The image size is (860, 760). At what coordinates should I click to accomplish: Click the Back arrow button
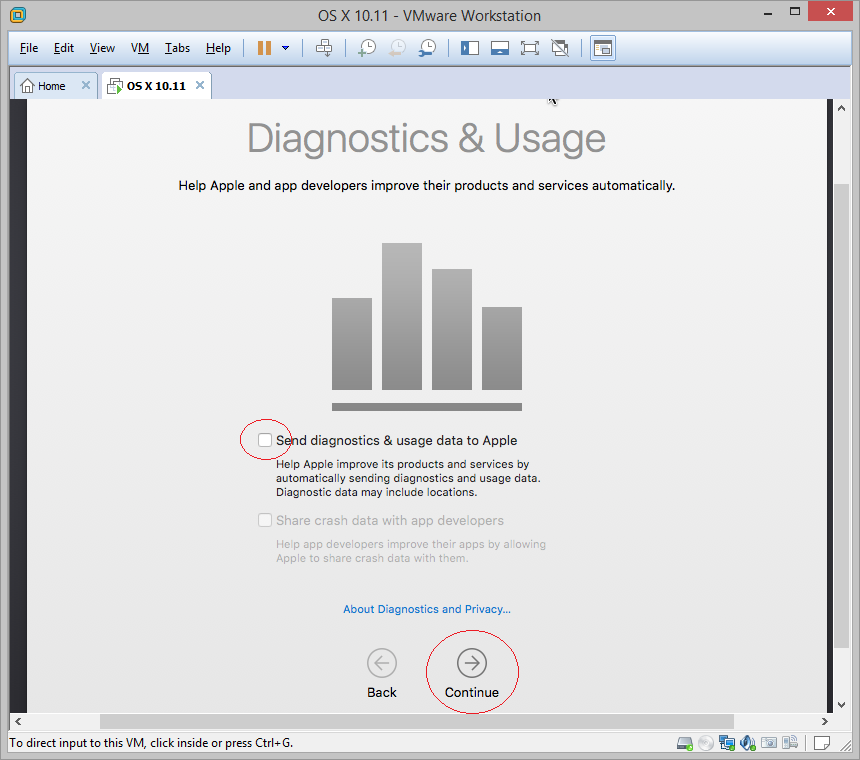pyautogui.click(x=382, y=663)
